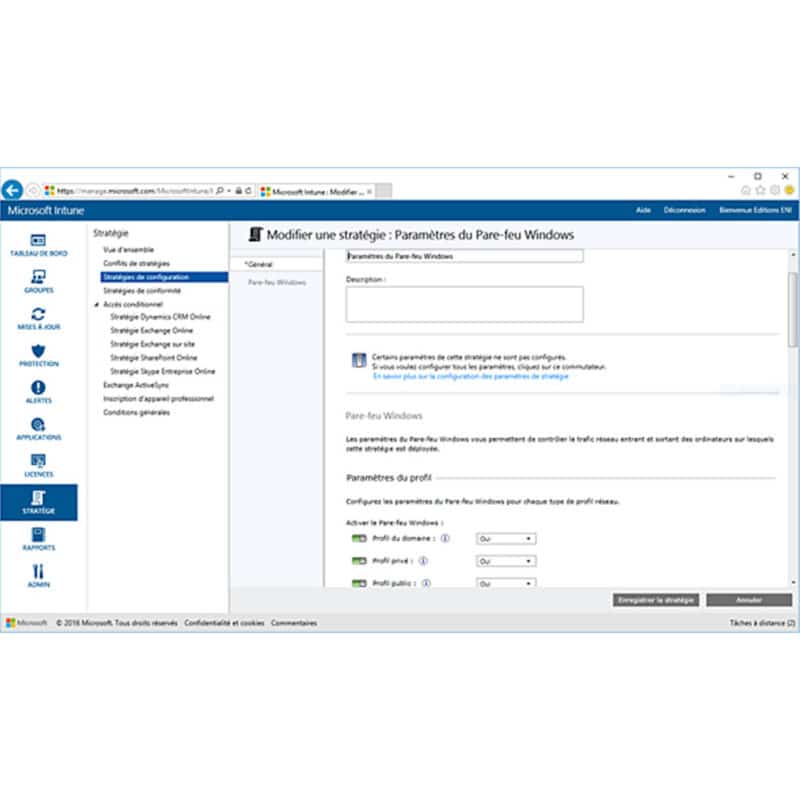Click the browser favorites star icon

[760, 190]
